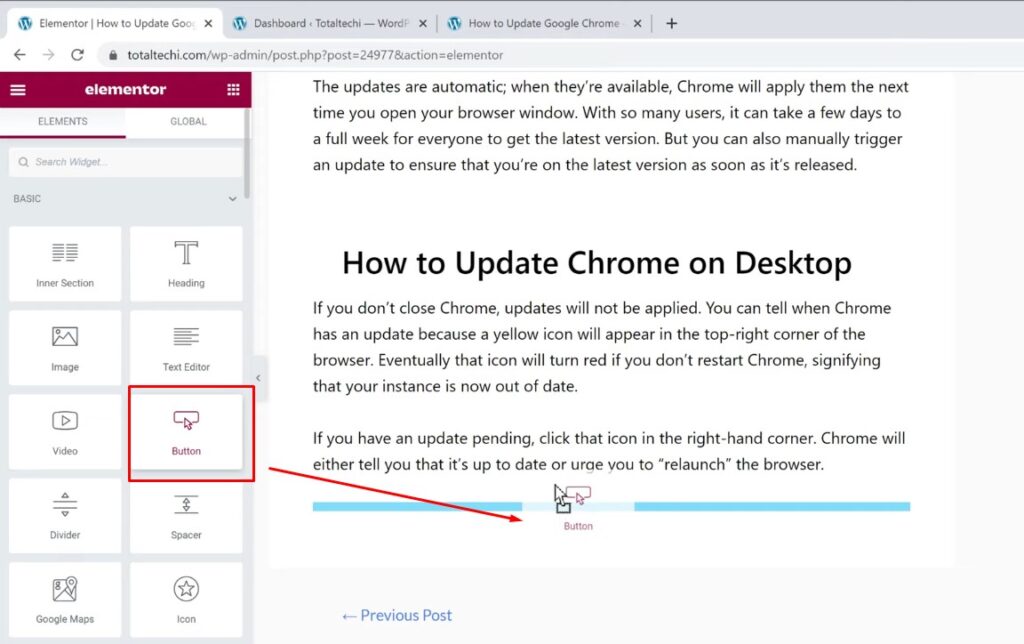Select the Image widget
Image resolution: width=1024 pixels, height=644 pixels.
pyautogui.click(x=64, y=347)
